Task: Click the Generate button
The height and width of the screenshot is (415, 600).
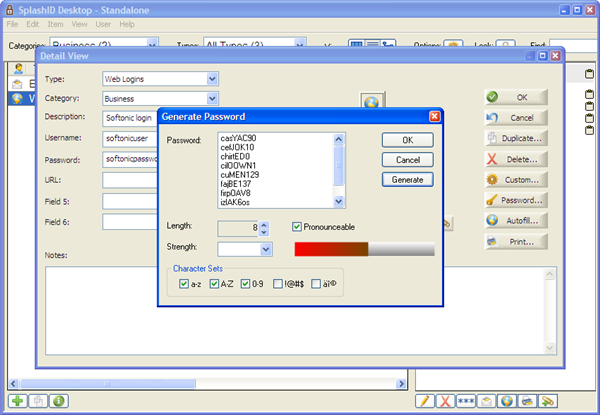Action: tap(406, 180)
